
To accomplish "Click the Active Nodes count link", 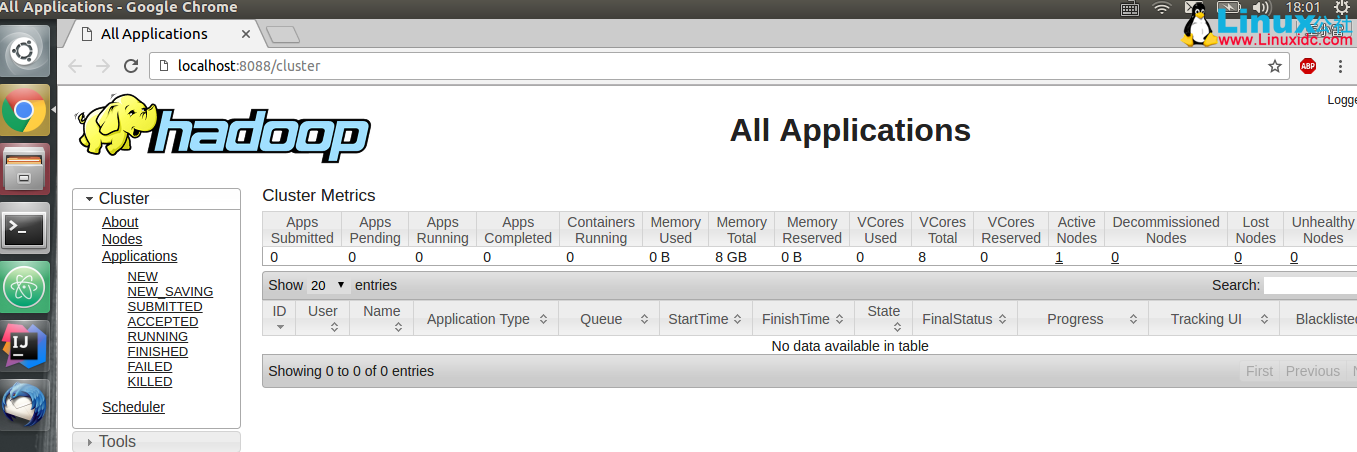I will point(1059,257).
